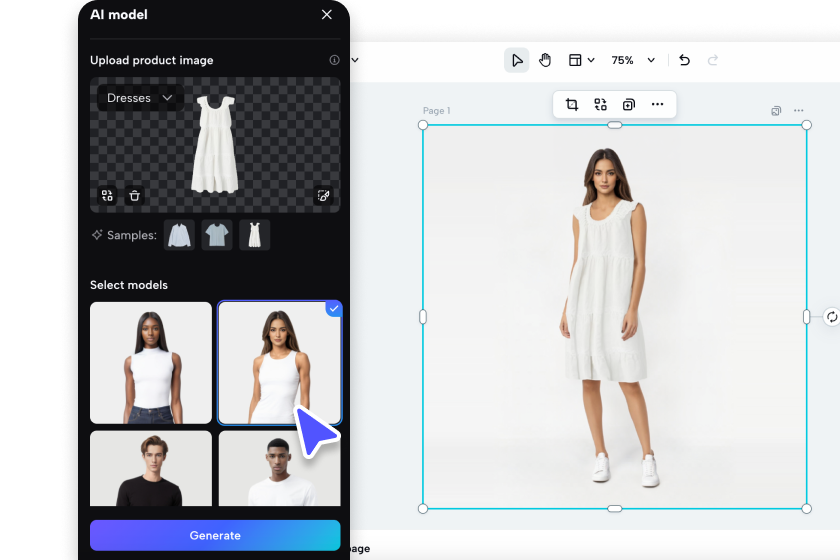The image size is (840, 560).
Task: Click the Page 1 label
Action: pos(437,110)
